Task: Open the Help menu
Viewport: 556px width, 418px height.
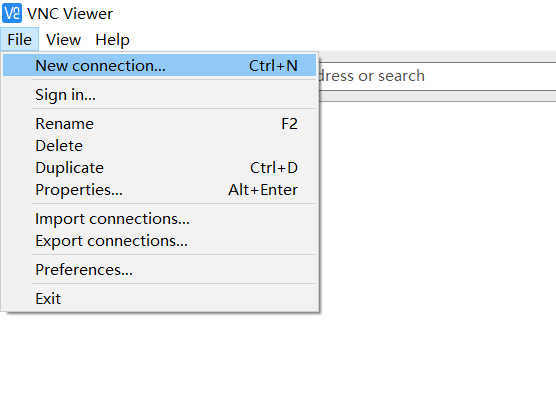Action: (x=112, y=39)
